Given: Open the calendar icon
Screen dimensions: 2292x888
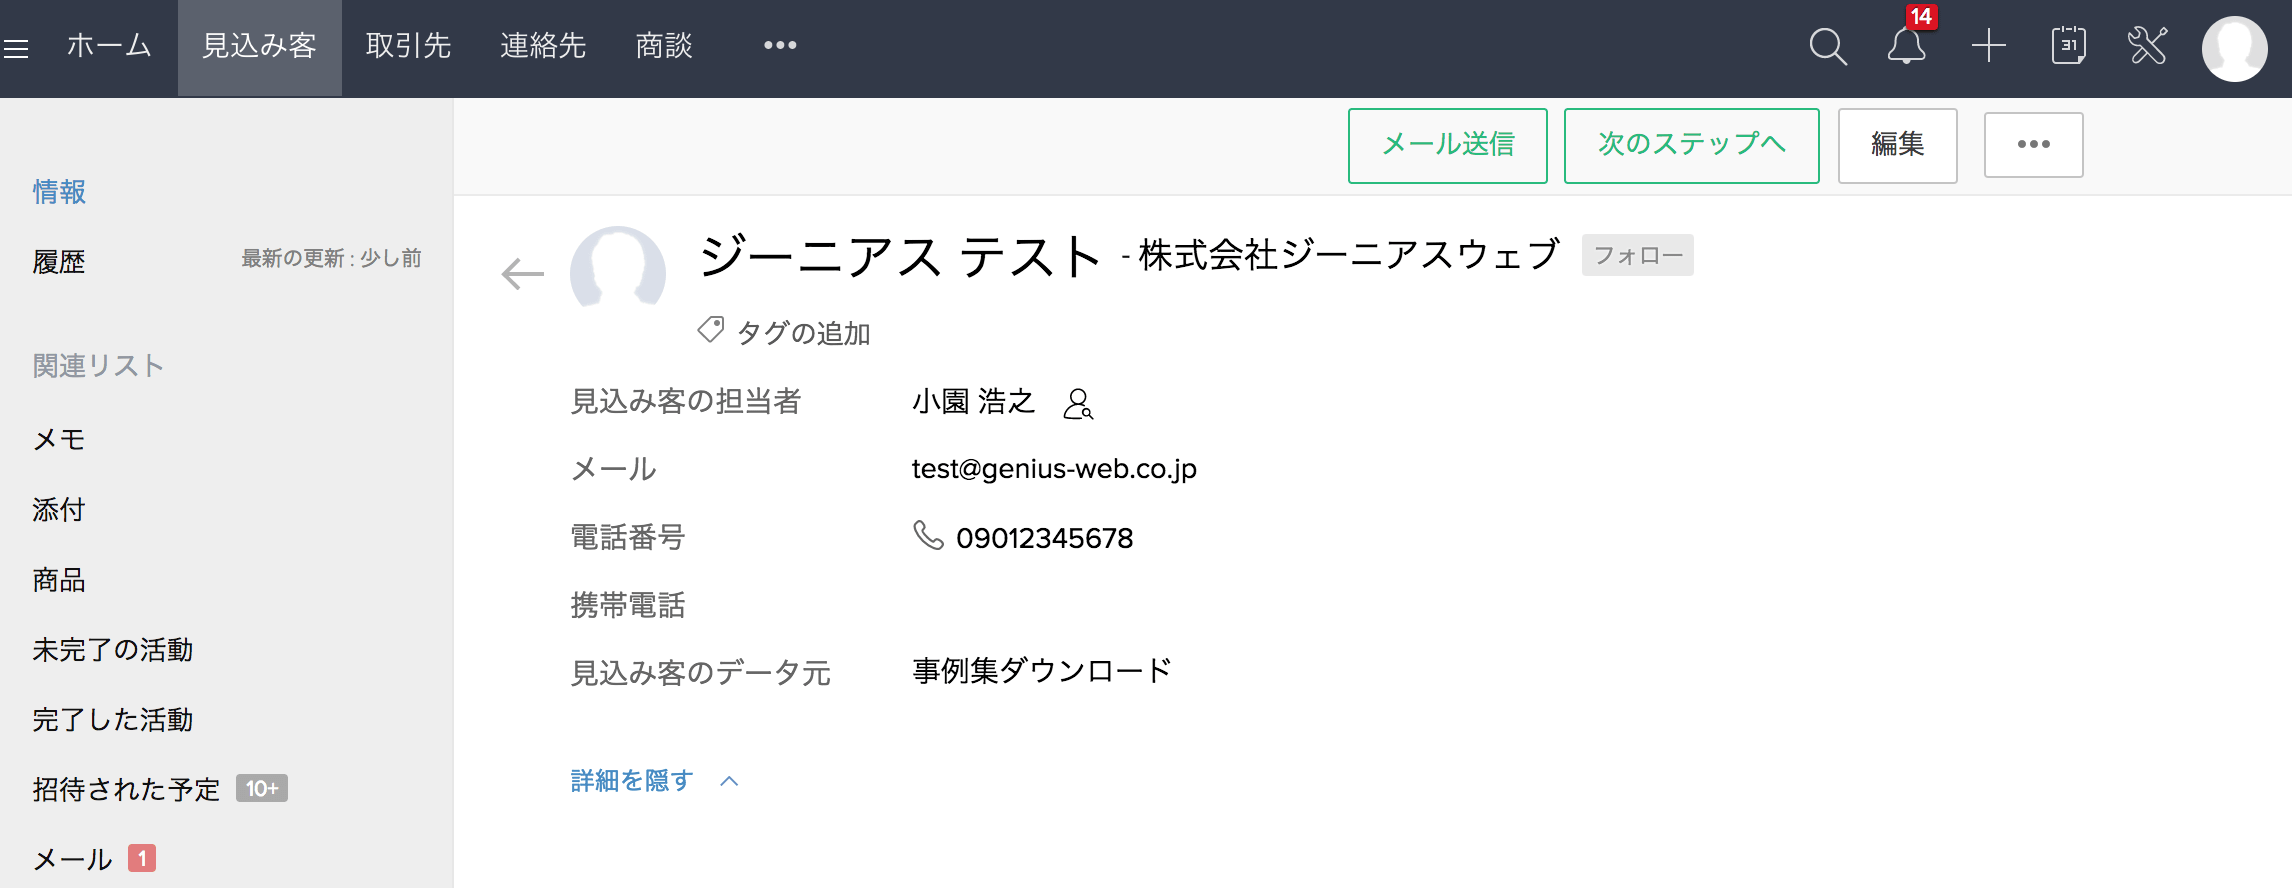Looking at the screenshot, I should coord(2068,46).
